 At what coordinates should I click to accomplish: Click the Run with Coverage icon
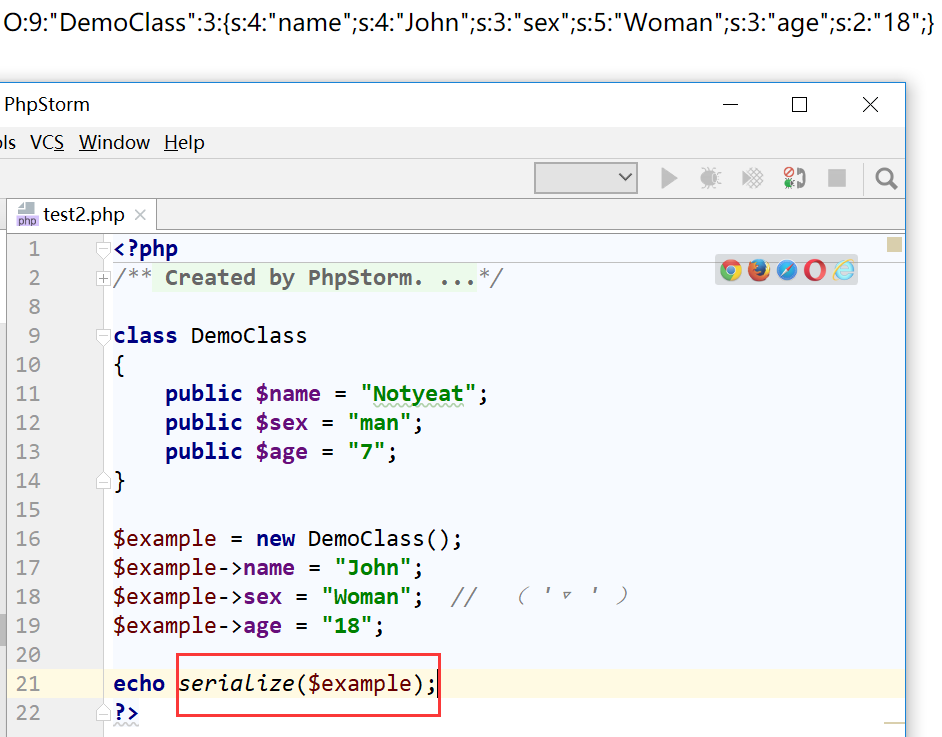pyautogui.click(x=752, y=178)
